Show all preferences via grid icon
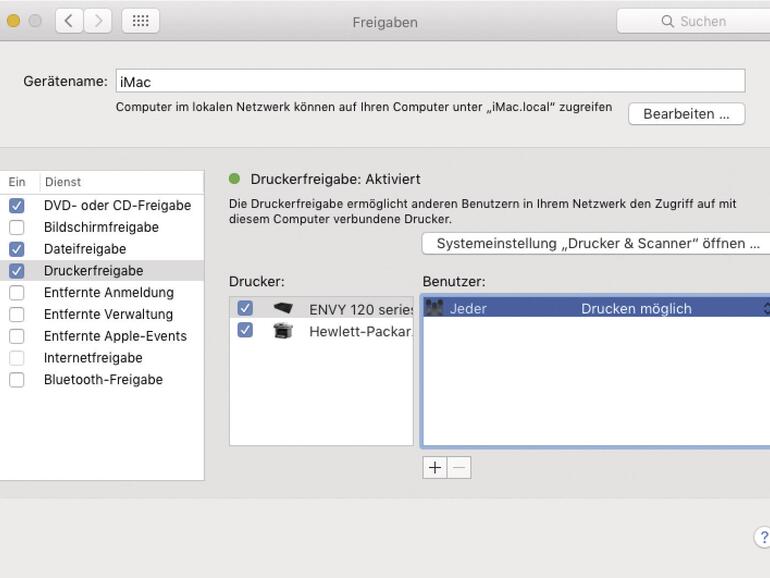This screenshot has height=578, width=770. [140, 21]
